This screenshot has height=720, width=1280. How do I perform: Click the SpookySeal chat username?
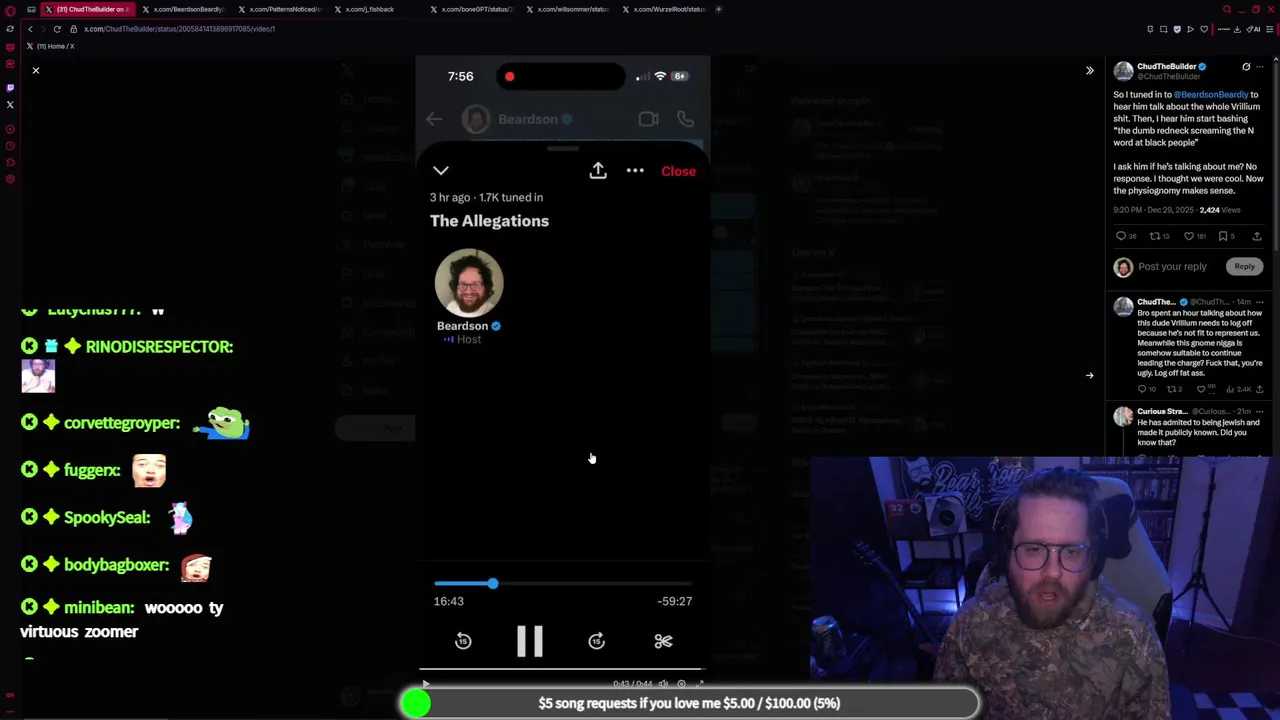pos(107,517)
